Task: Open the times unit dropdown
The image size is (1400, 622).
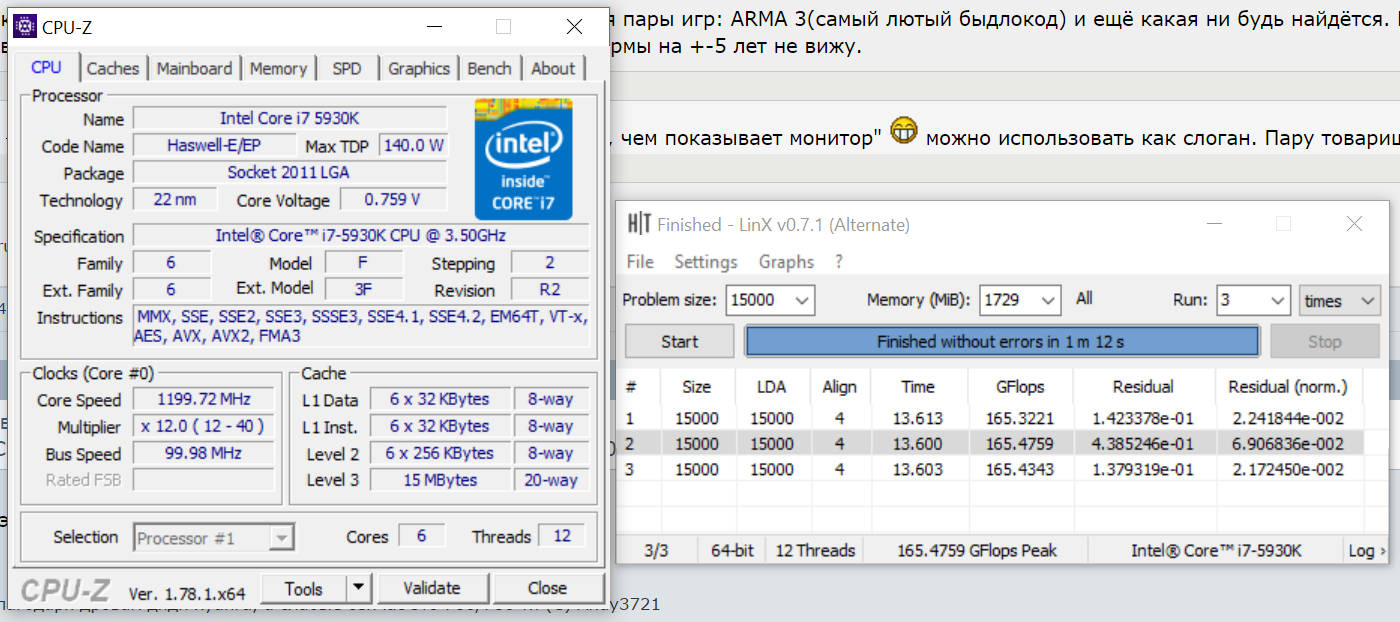Action: coord(1340,300)
